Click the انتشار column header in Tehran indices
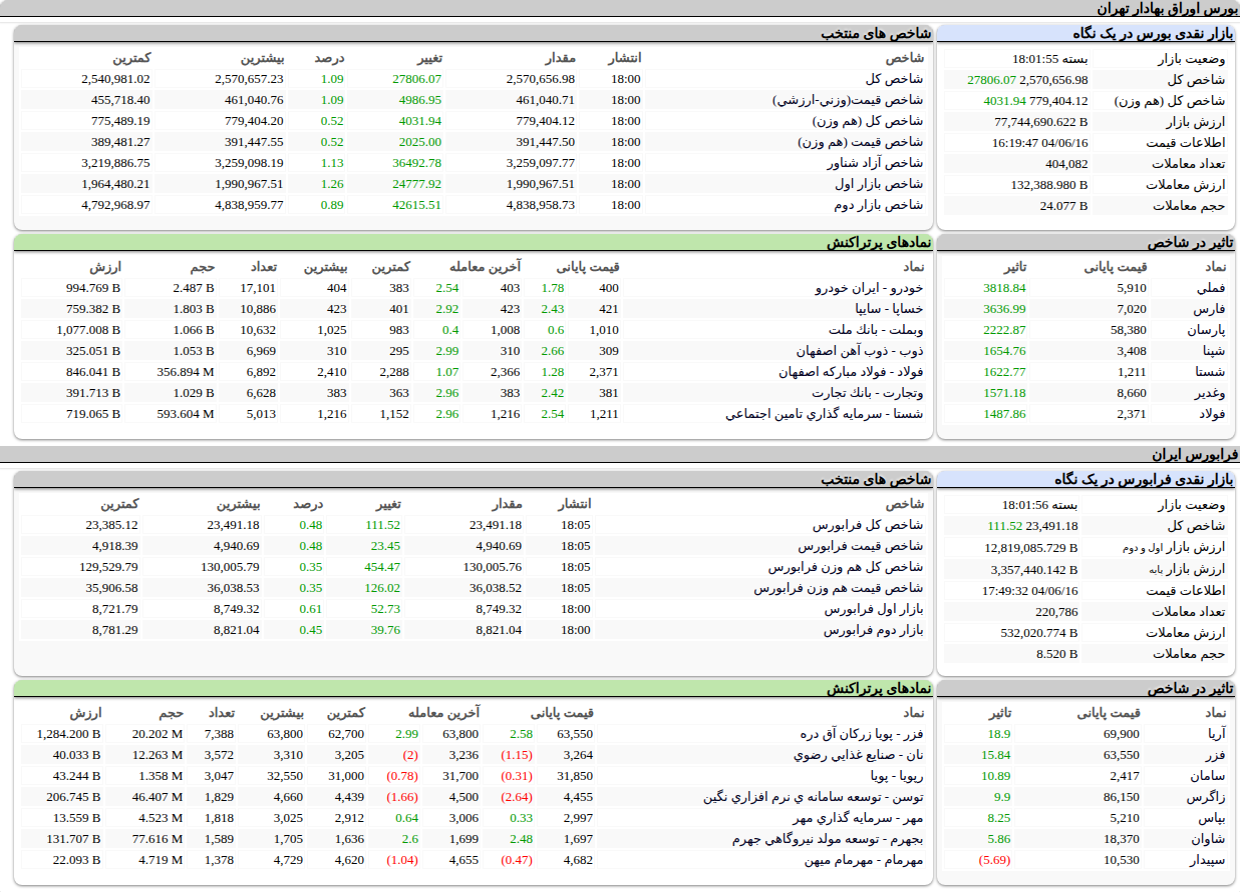This screenshot has height=892, width=1240. pyautogui.click(x=625, y=58)
